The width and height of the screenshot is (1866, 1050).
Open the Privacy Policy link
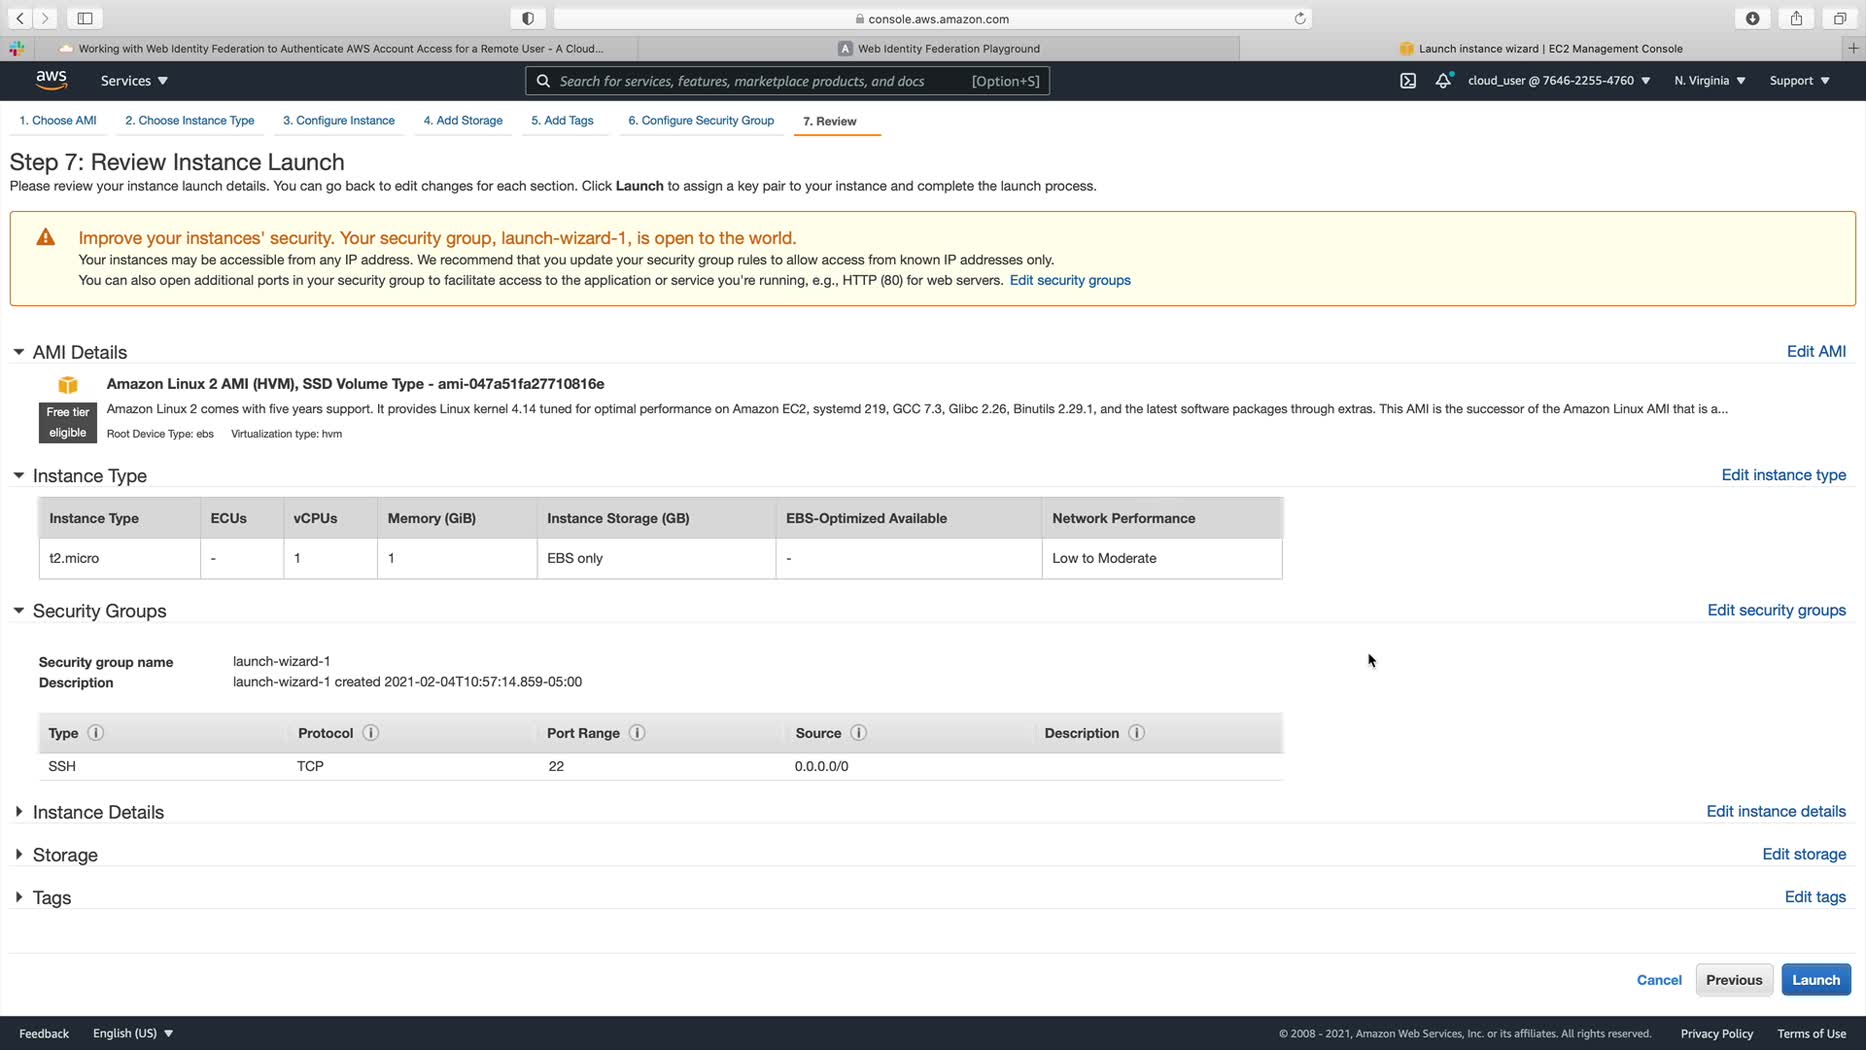pyautogui.click(x=1717, y=1033)
